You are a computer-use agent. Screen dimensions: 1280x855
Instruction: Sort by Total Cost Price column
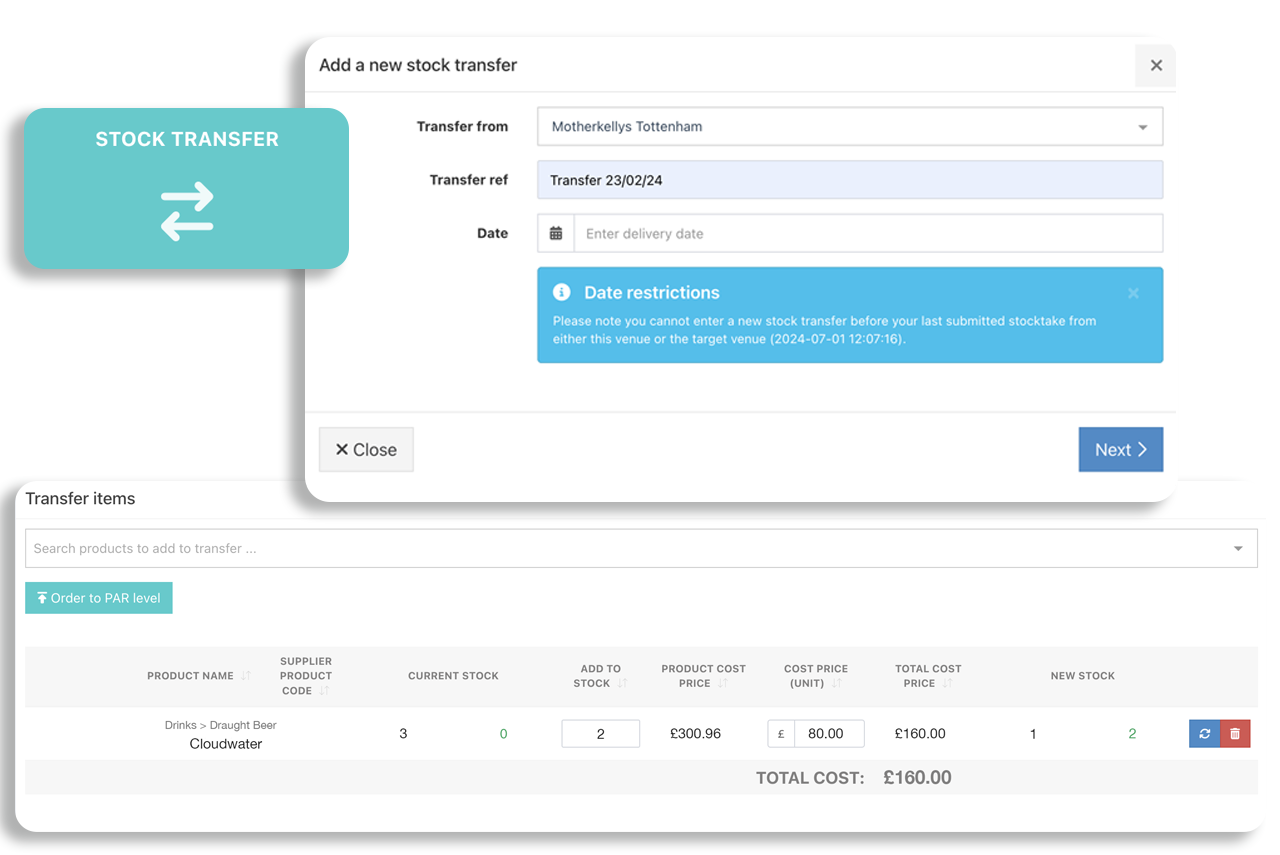[x=947, y=684]
